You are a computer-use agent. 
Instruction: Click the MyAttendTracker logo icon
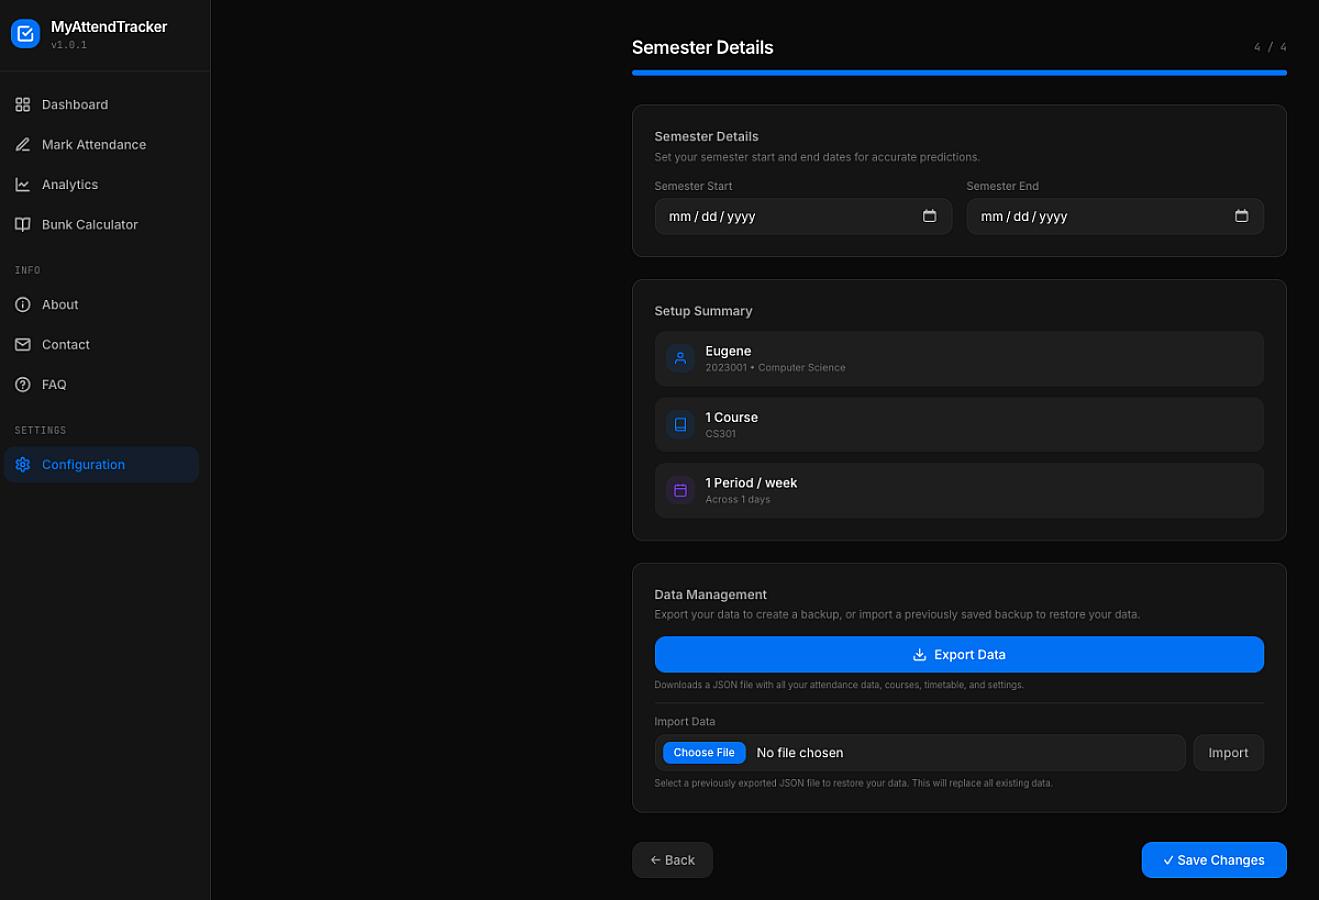(25, 34)
